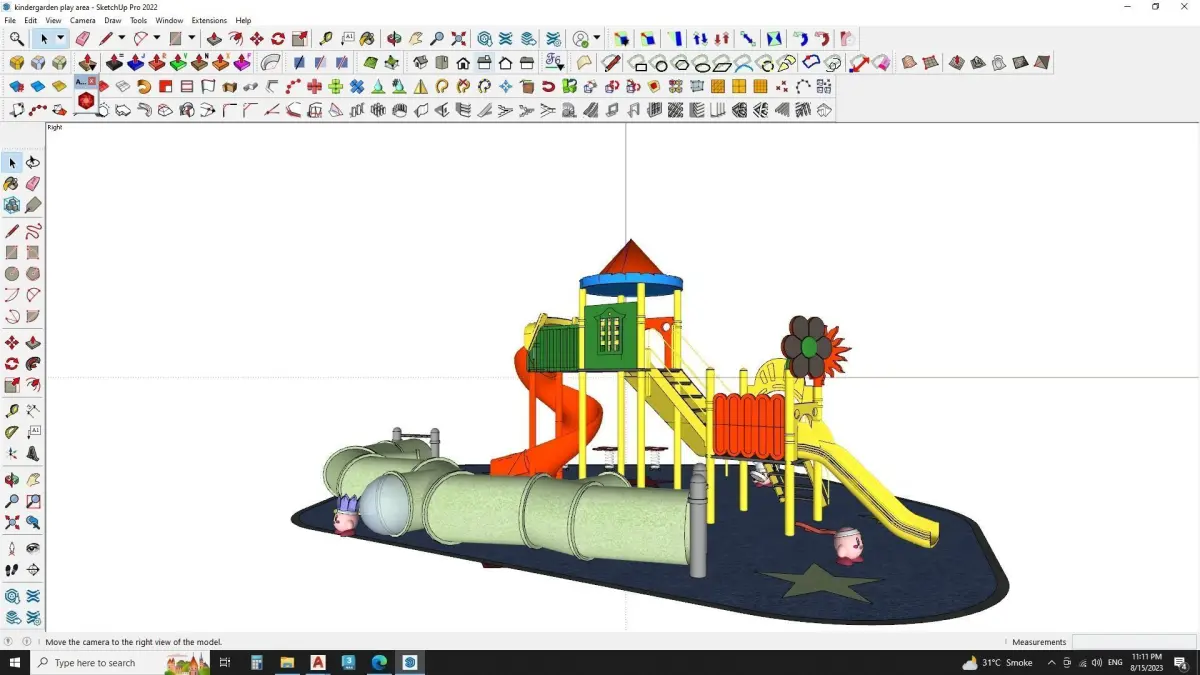This screenshot has width=1200, height=675.
Task: Click Zoom Extents in the top toolbar
Action: [458, 39]
